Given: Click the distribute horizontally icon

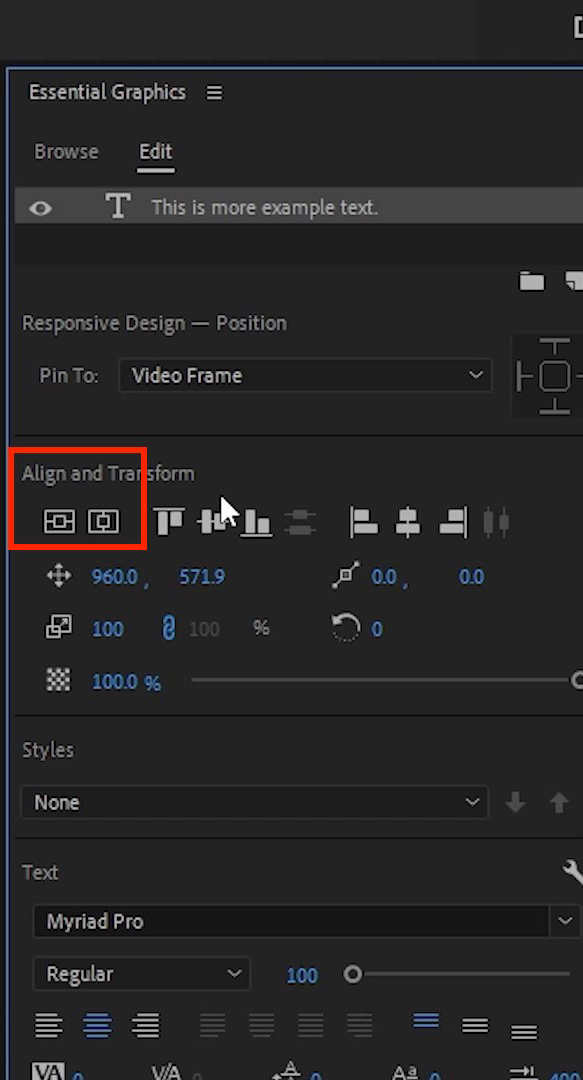Looking at the screenshot, I should pyautogui.click(x=496, y=521).
